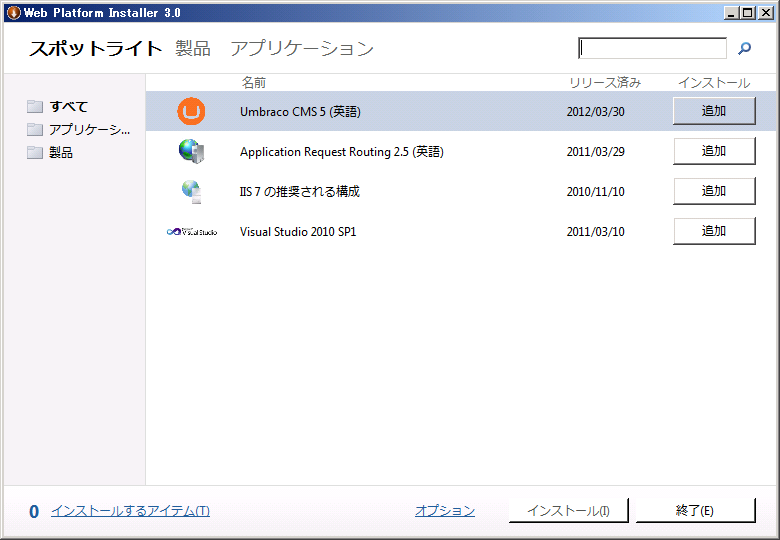Screen dimensions: 780x540
Task: Click the インストール column header
Action: 714,83
